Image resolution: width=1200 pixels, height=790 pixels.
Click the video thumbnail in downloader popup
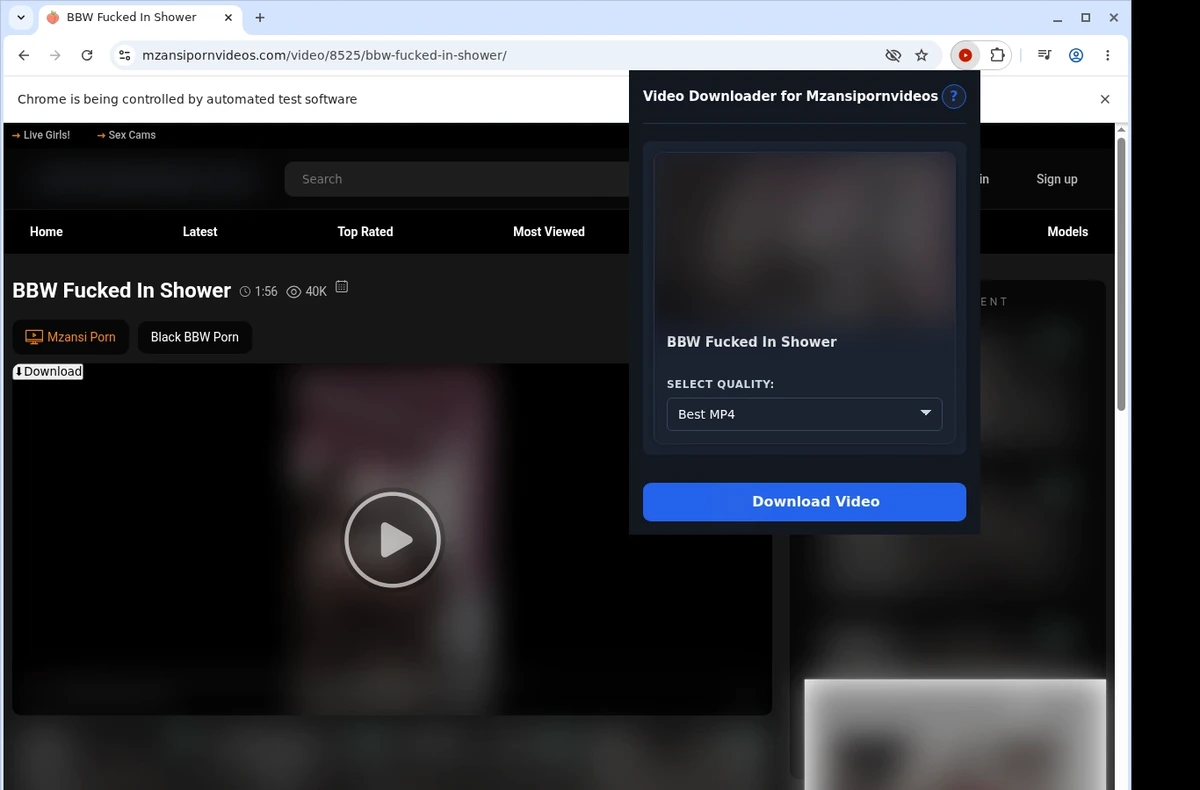tap(804, 238)
